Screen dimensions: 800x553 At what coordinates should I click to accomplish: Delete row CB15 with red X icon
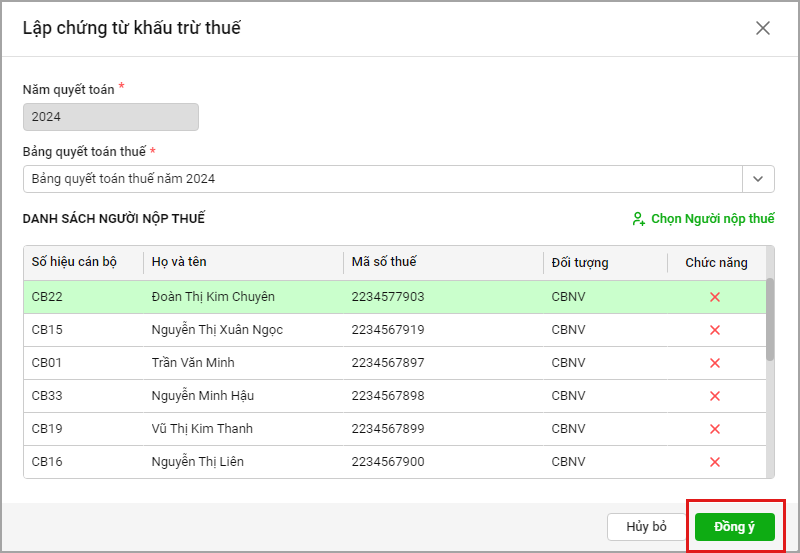click(715, 330)
